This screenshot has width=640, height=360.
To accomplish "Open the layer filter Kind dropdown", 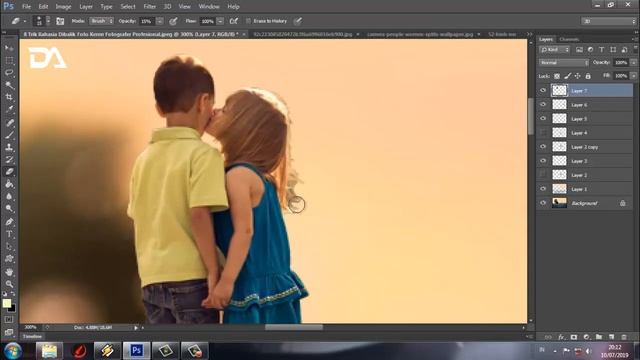I will tap(554, 49).
